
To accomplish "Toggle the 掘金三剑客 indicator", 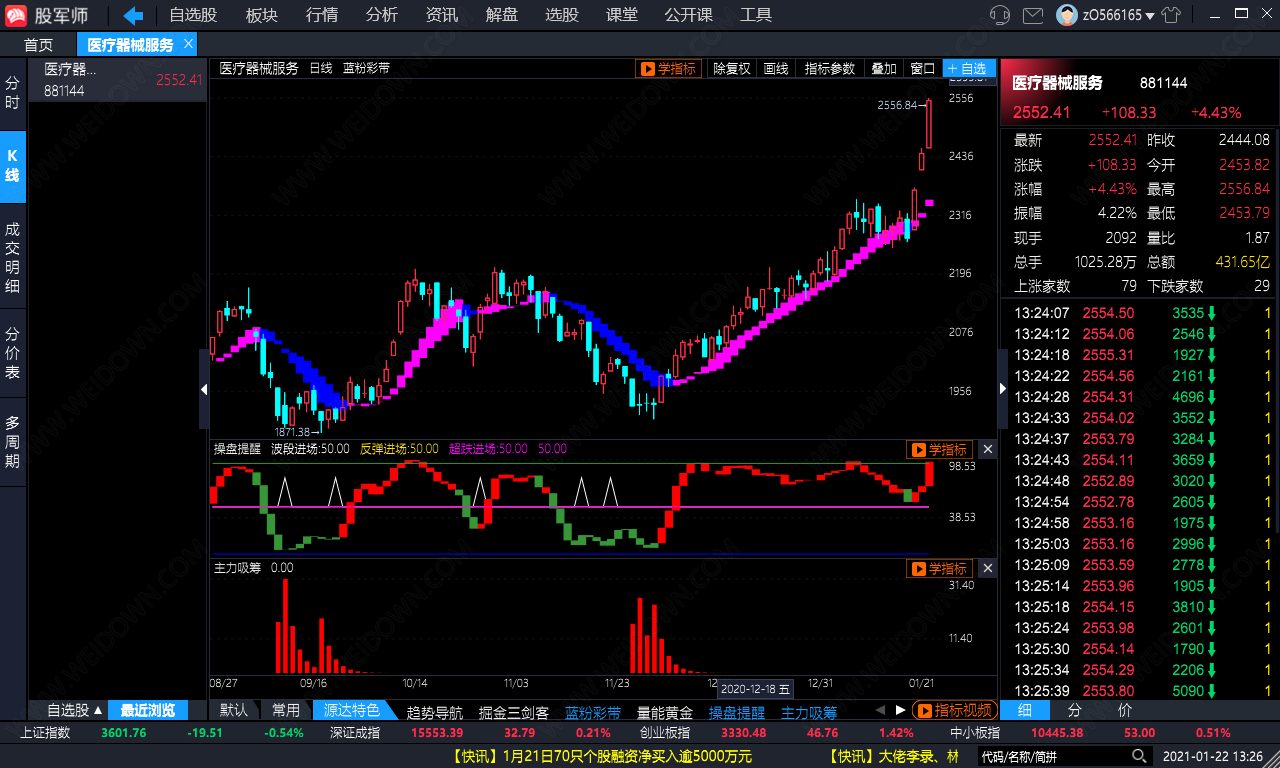I will (514, 713).
